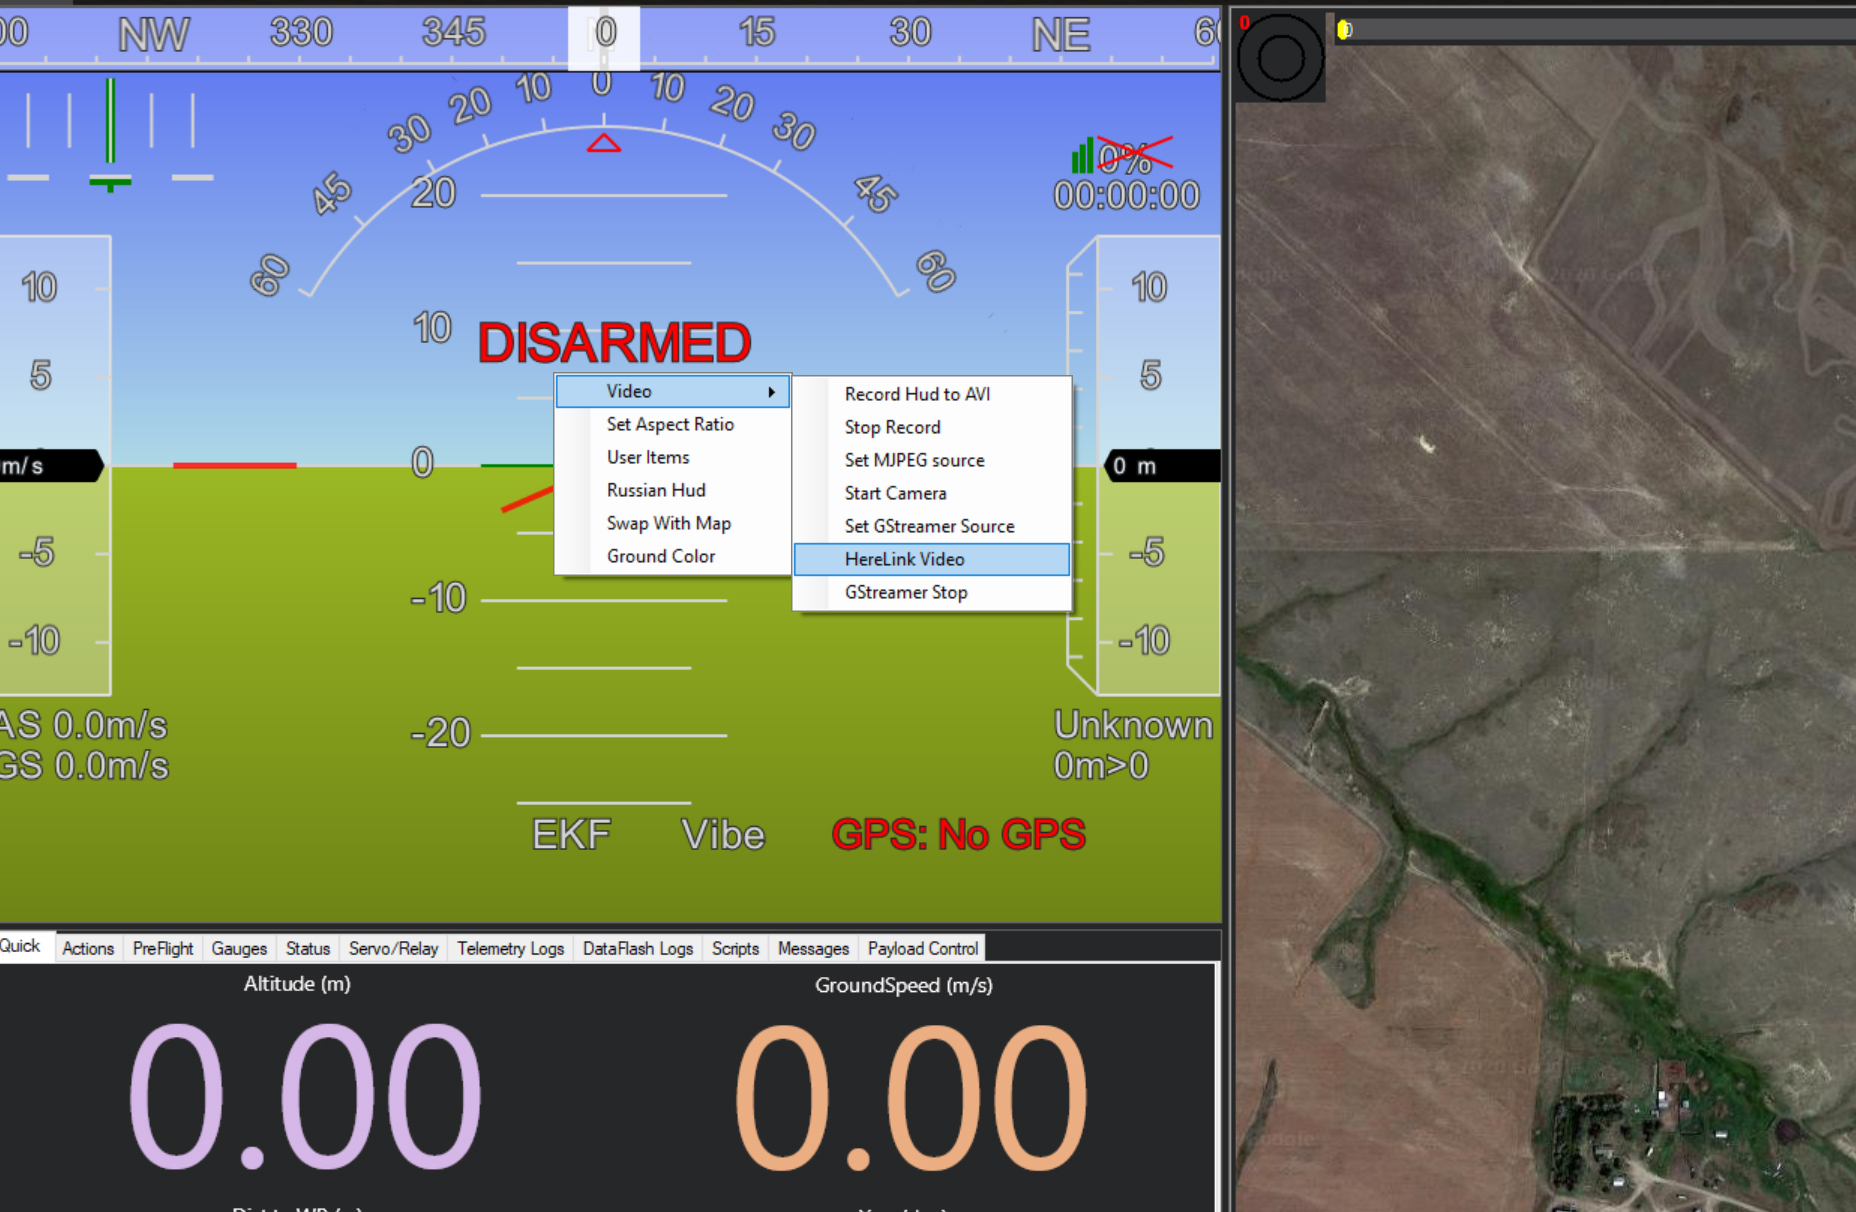Click the circular joystick icon on map
The image size is (1856, 1212).
pos(1281,58)
